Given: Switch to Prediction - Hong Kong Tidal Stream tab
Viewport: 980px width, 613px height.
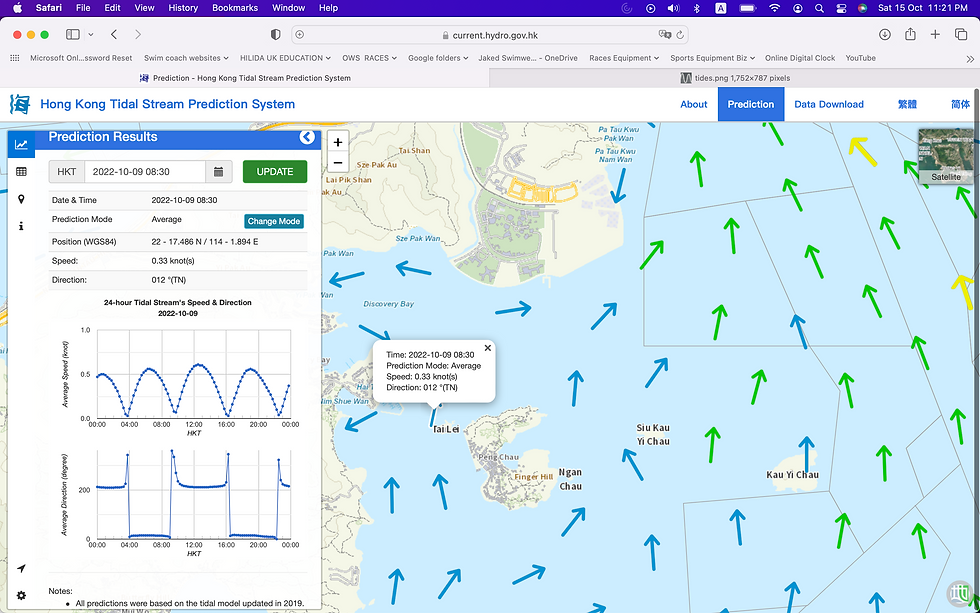Looking at the screenshot, I should (245, 78).
